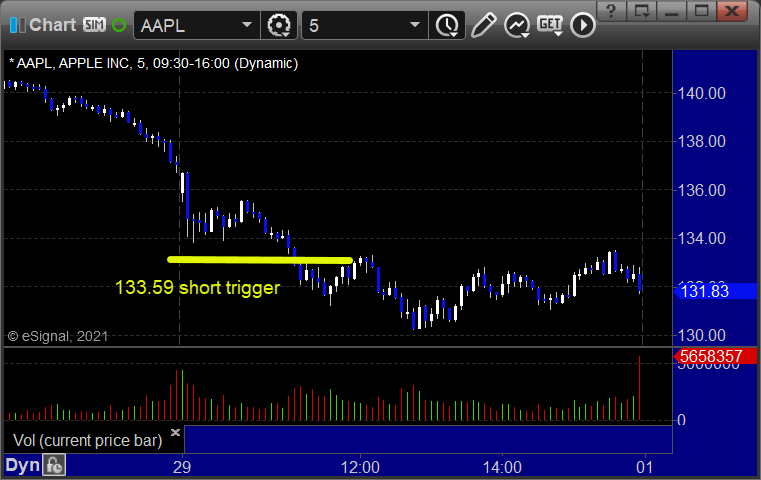Open the studies chart-line icon menu
The height and width of the screenshot is (480, 761).
[x=517, y=25]
